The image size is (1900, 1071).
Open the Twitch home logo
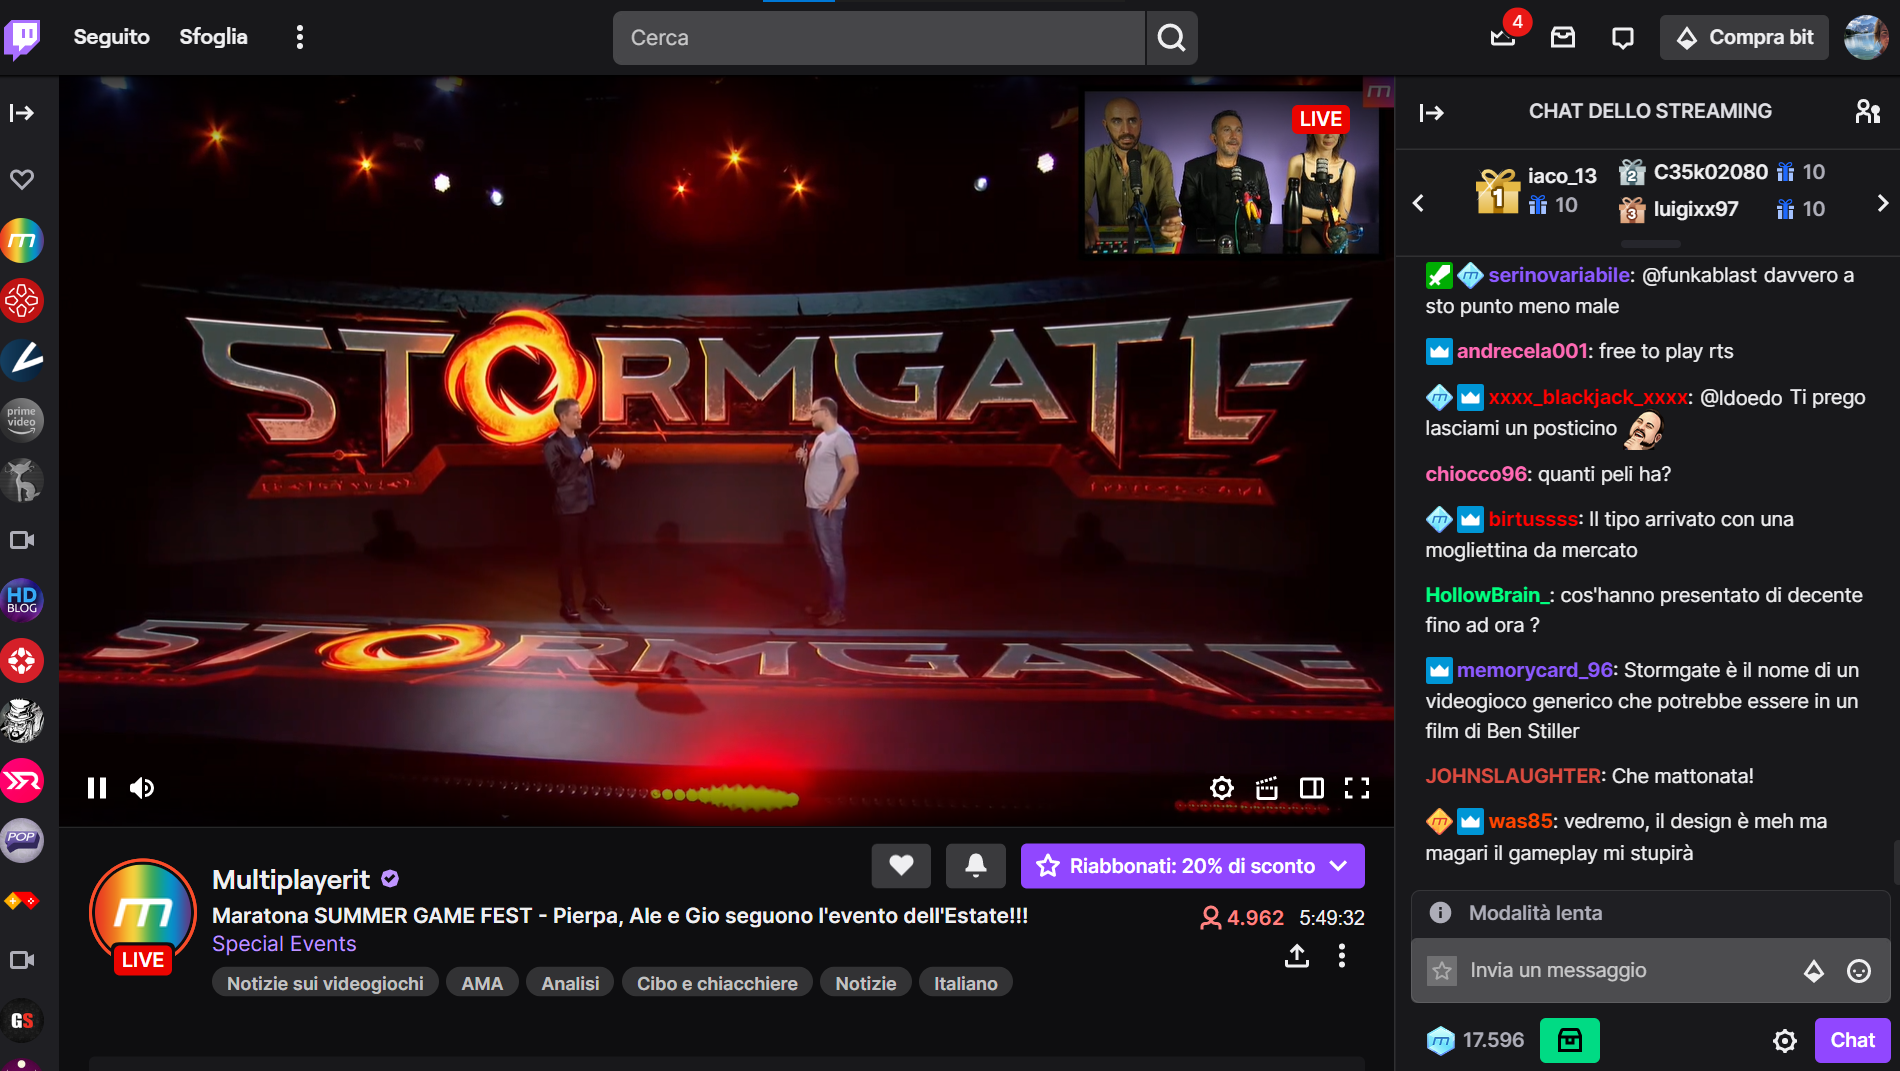click(22, 38)
